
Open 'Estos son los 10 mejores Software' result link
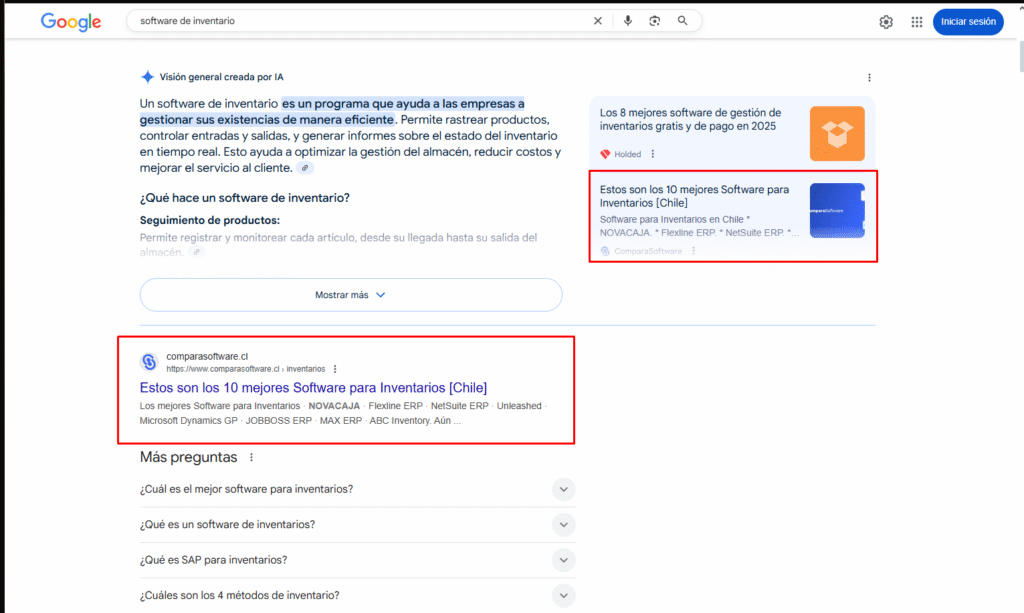click(x=313, y=388)
